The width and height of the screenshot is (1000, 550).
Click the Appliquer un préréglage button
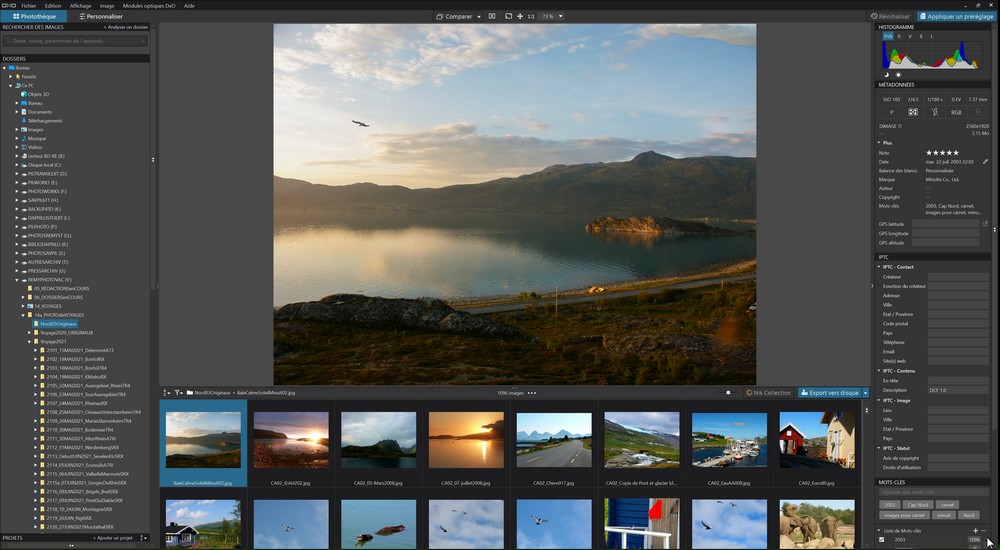pyautogui.click(x=956, y=16)
